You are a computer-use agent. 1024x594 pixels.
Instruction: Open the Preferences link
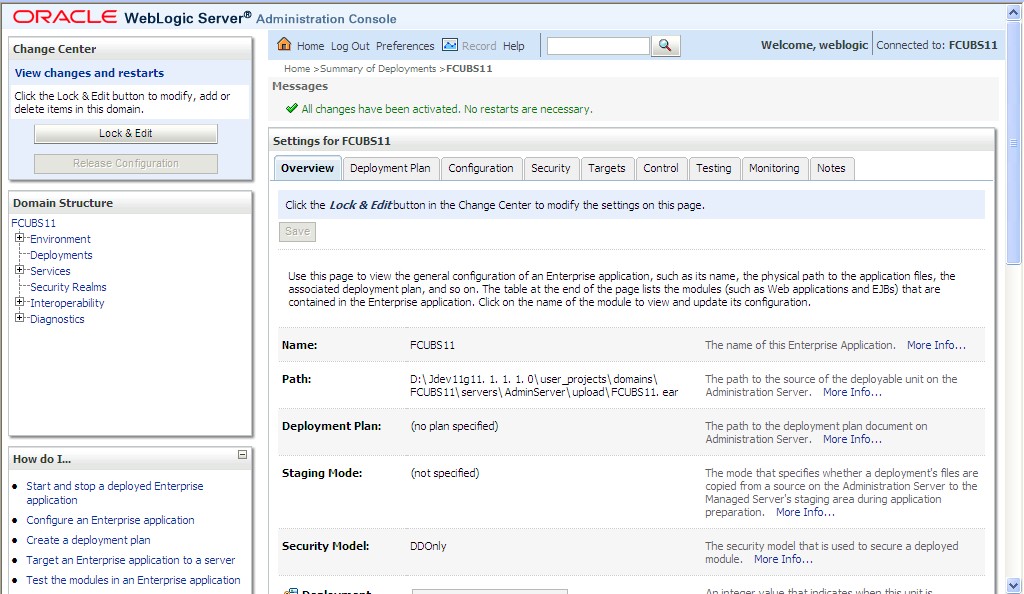coord(405,46)
